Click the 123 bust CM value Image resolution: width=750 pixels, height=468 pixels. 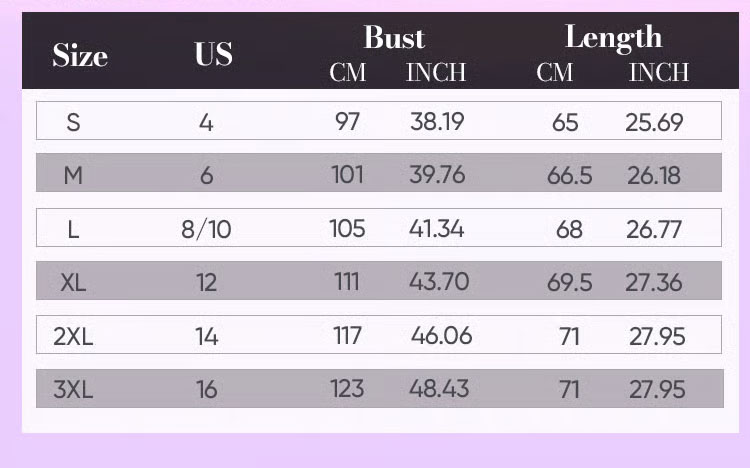click(x=347, y=388)
